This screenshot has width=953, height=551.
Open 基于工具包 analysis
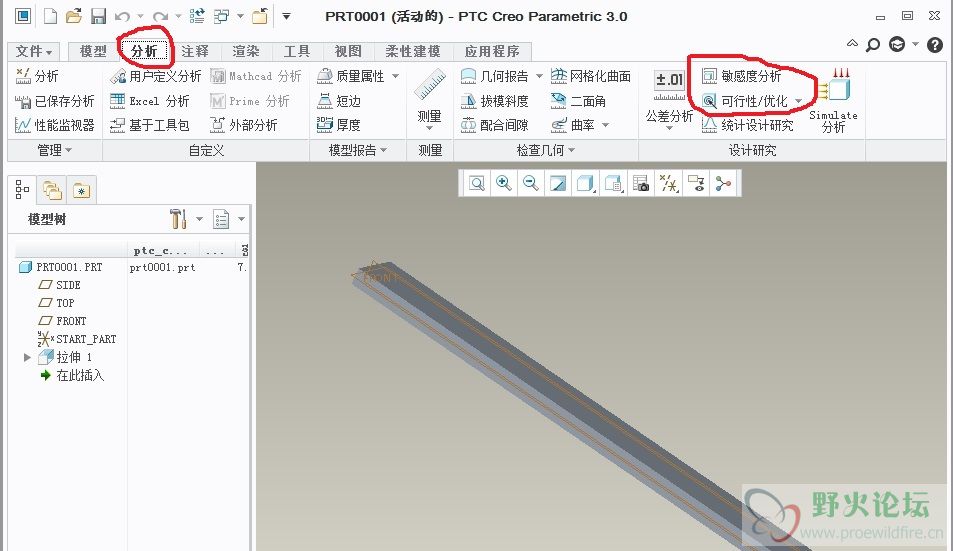coord(150,125)
